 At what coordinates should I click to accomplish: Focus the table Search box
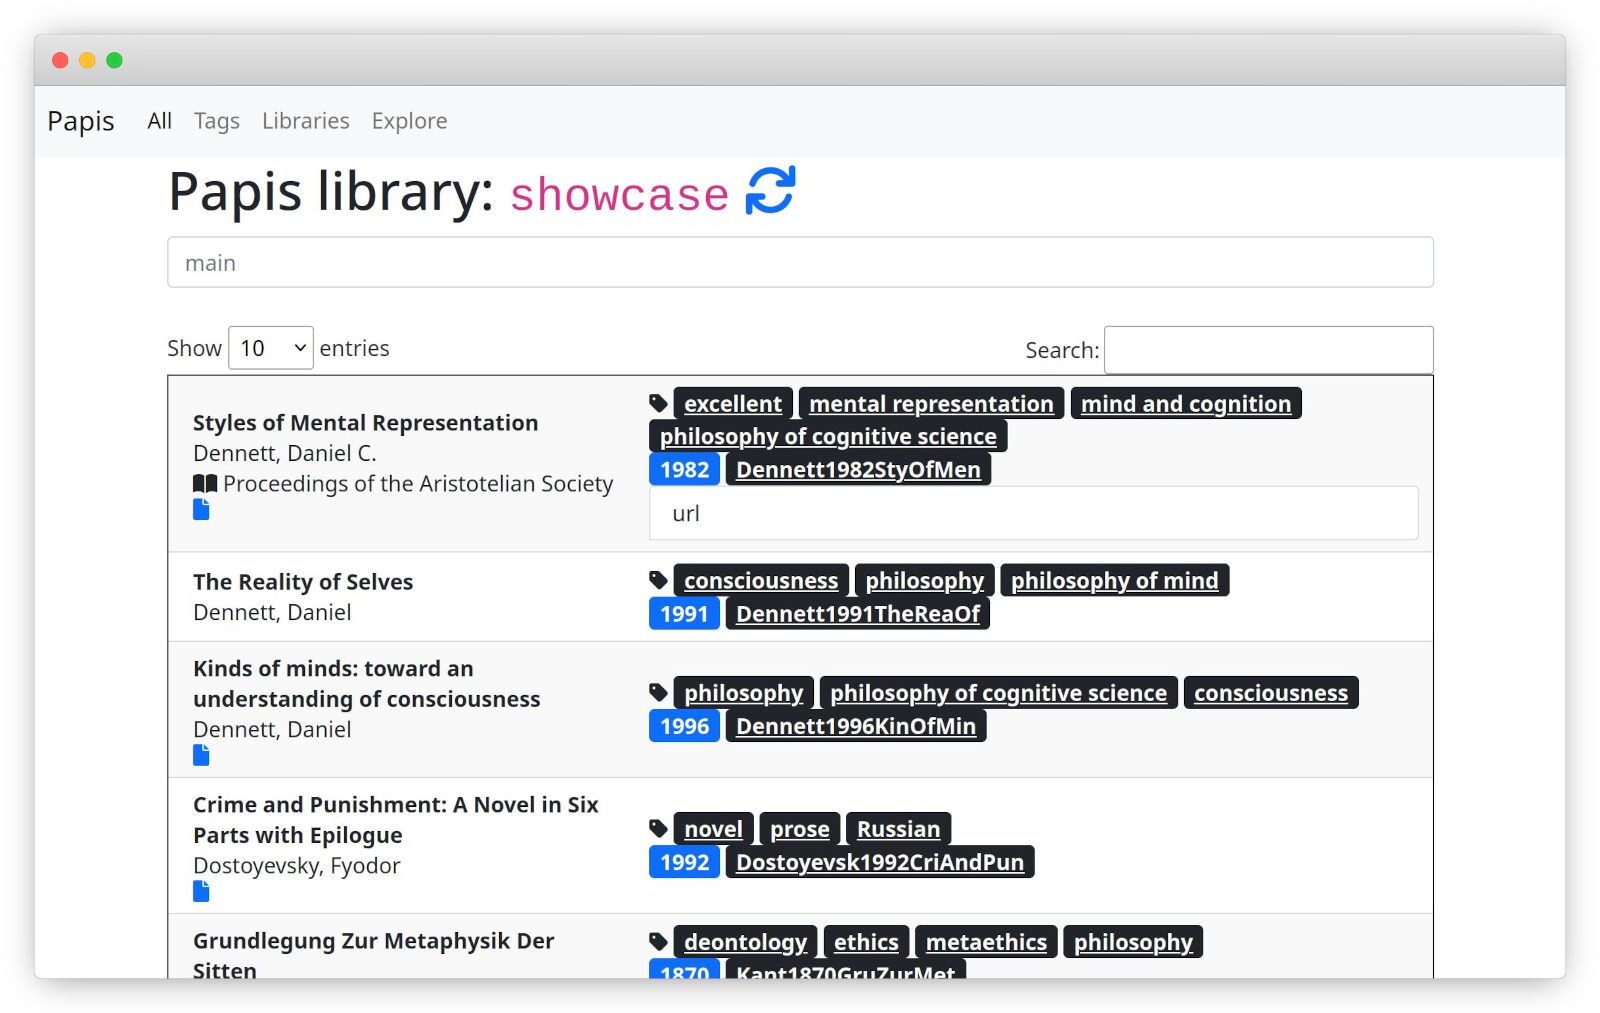pos(1268,350)
